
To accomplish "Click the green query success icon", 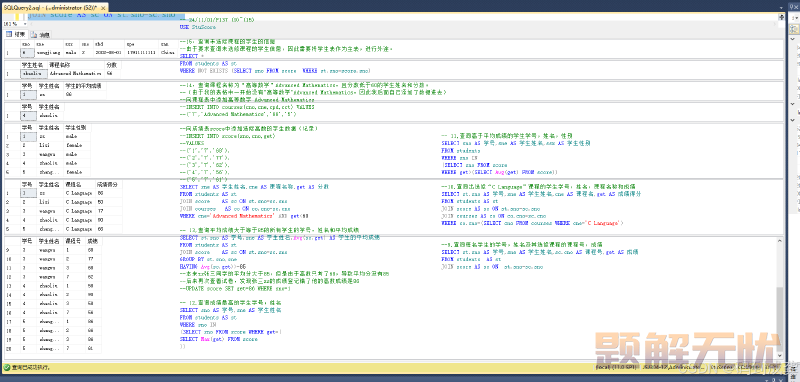I will 6,367.
